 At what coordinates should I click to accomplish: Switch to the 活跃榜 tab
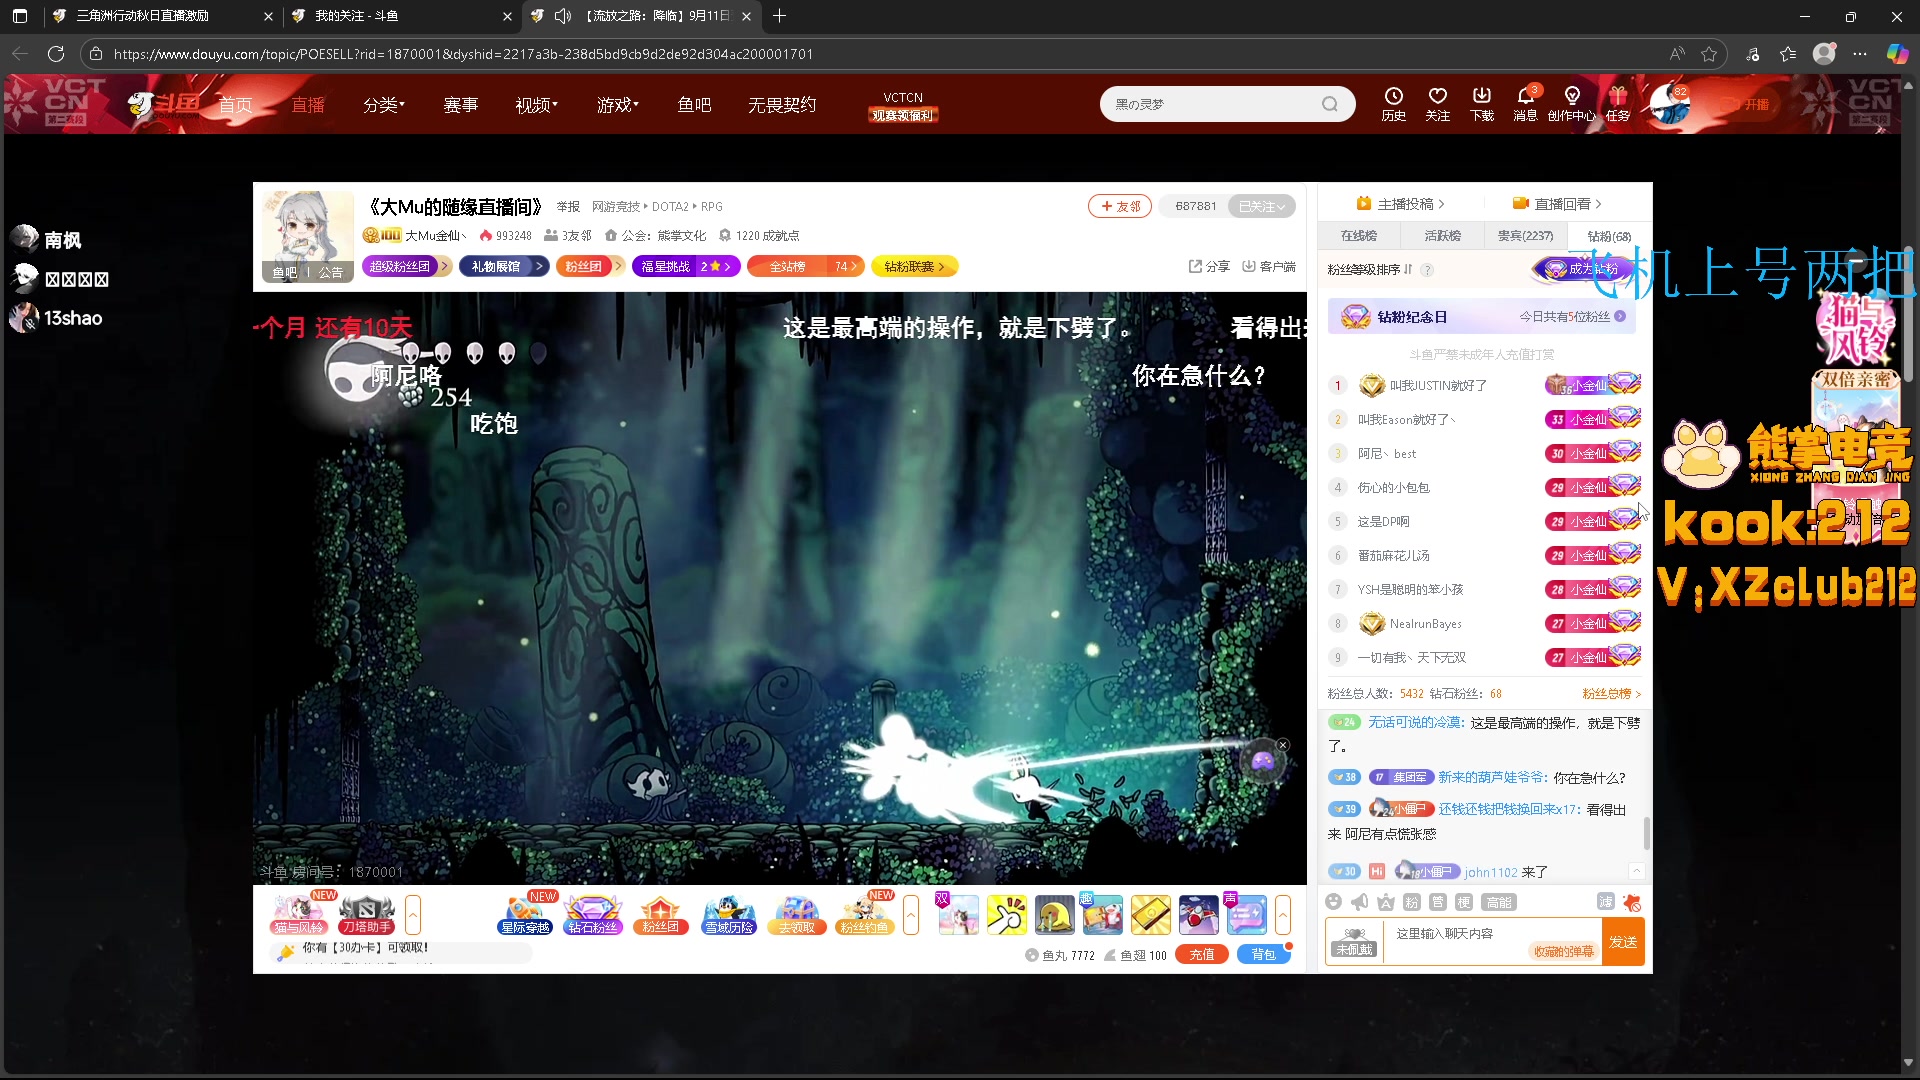click(x=1442, y=236)
